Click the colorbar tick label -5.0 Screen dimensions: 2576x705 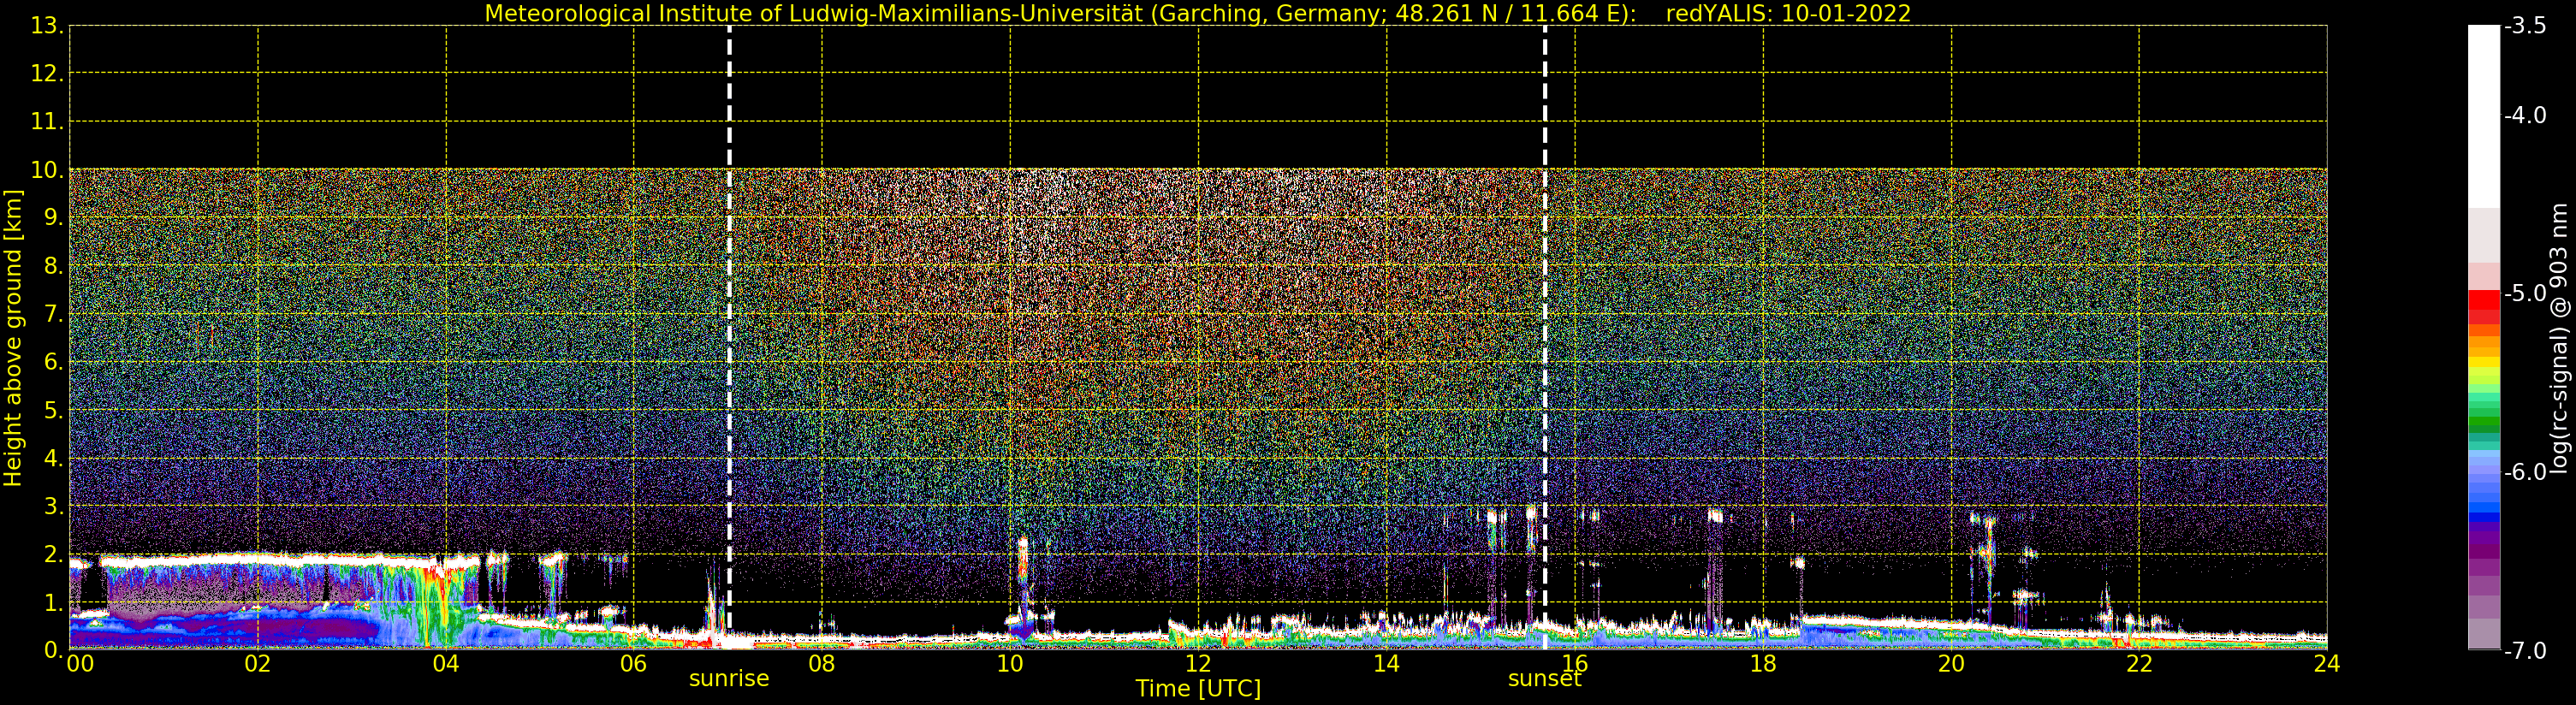[2525, 293]
